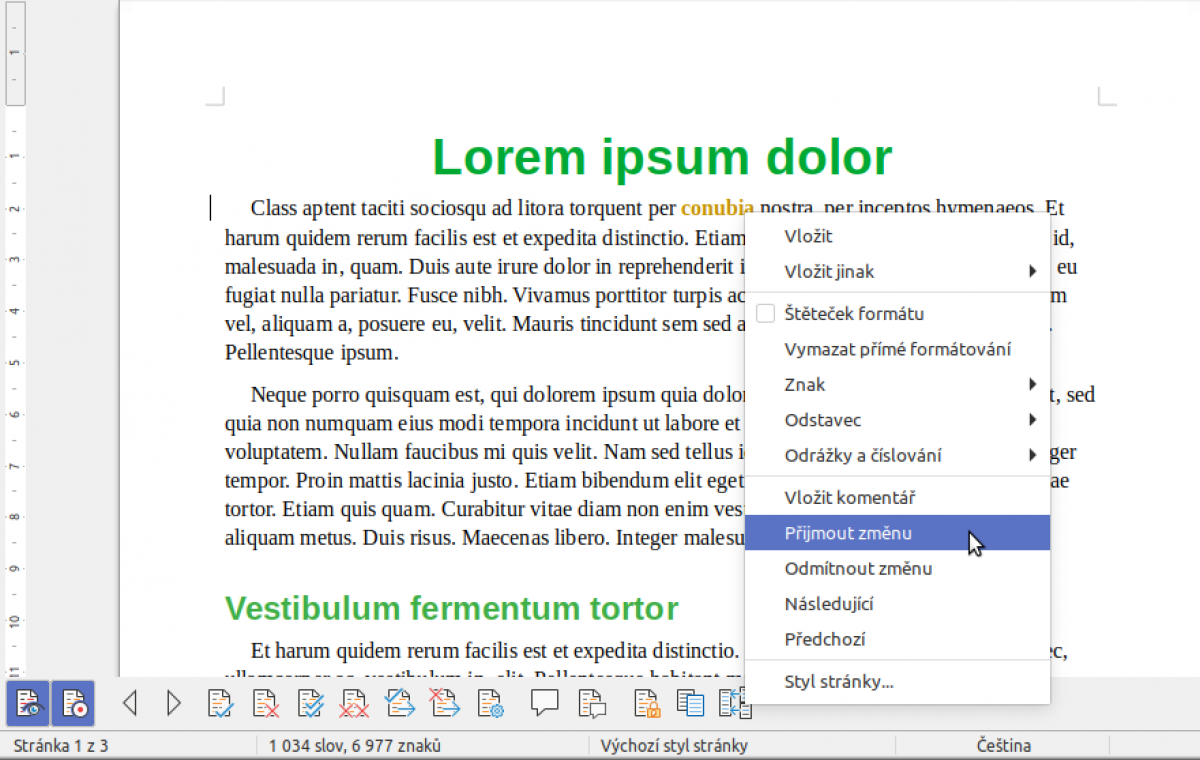Toggle Record Changes icon

(x=73, y=703)
